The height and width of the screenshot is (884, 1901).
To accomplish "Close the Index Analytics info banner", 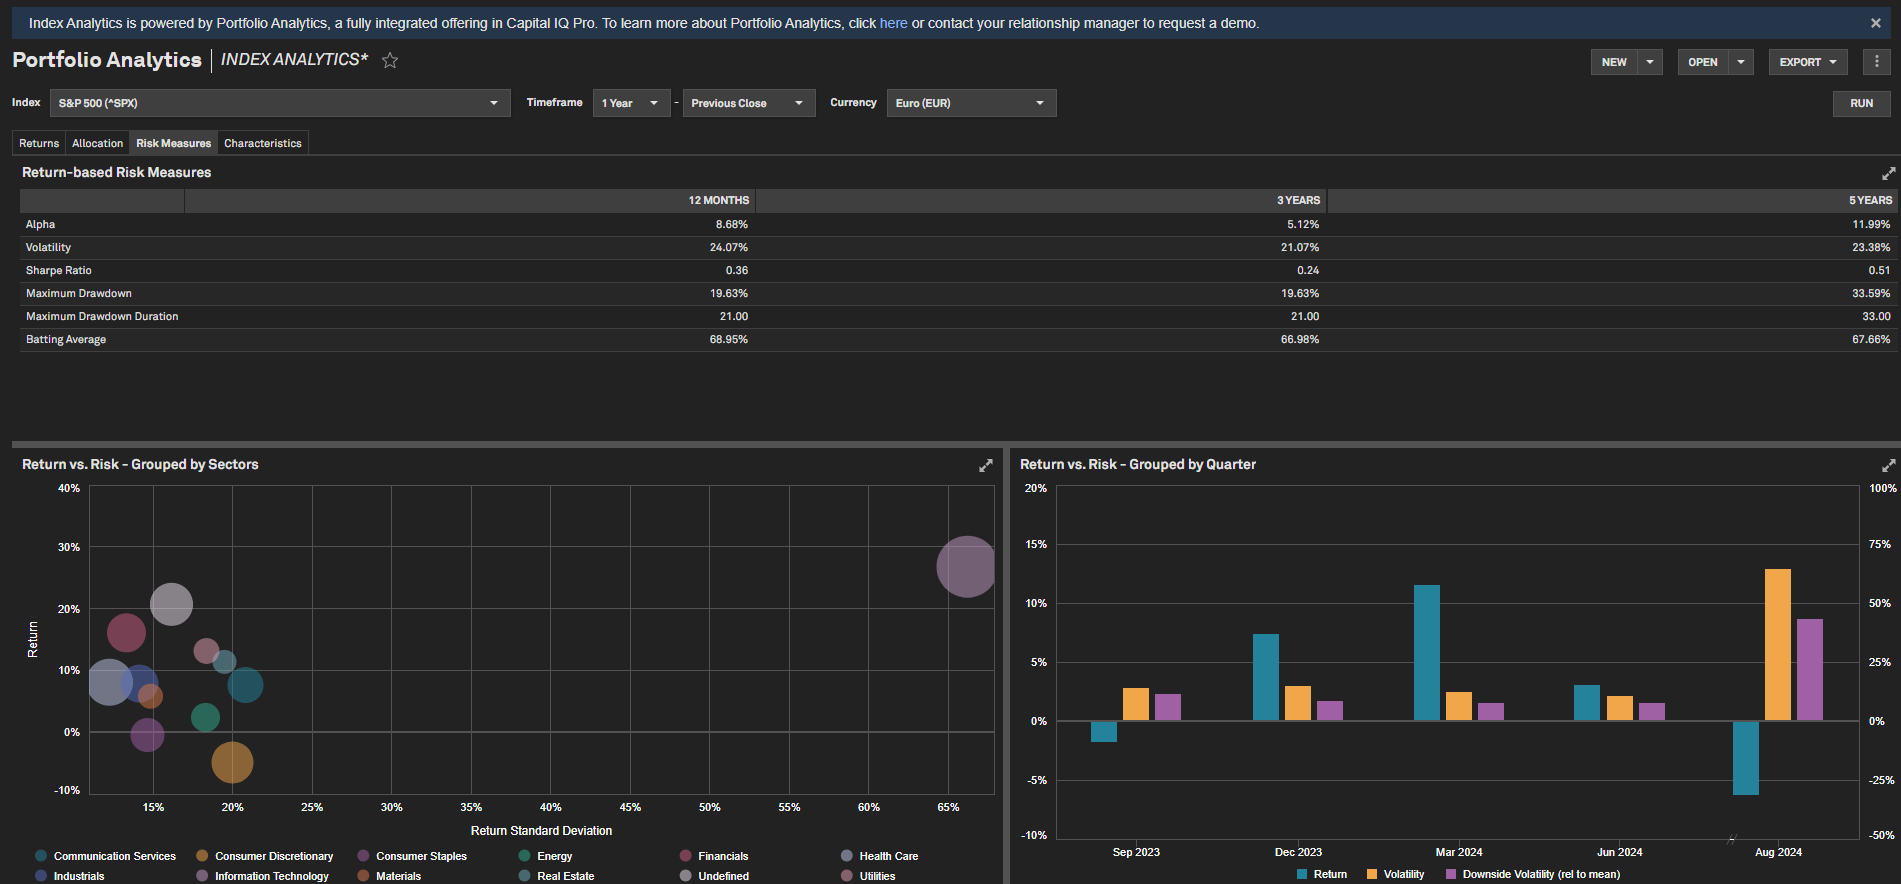I will click(1875, 23).
